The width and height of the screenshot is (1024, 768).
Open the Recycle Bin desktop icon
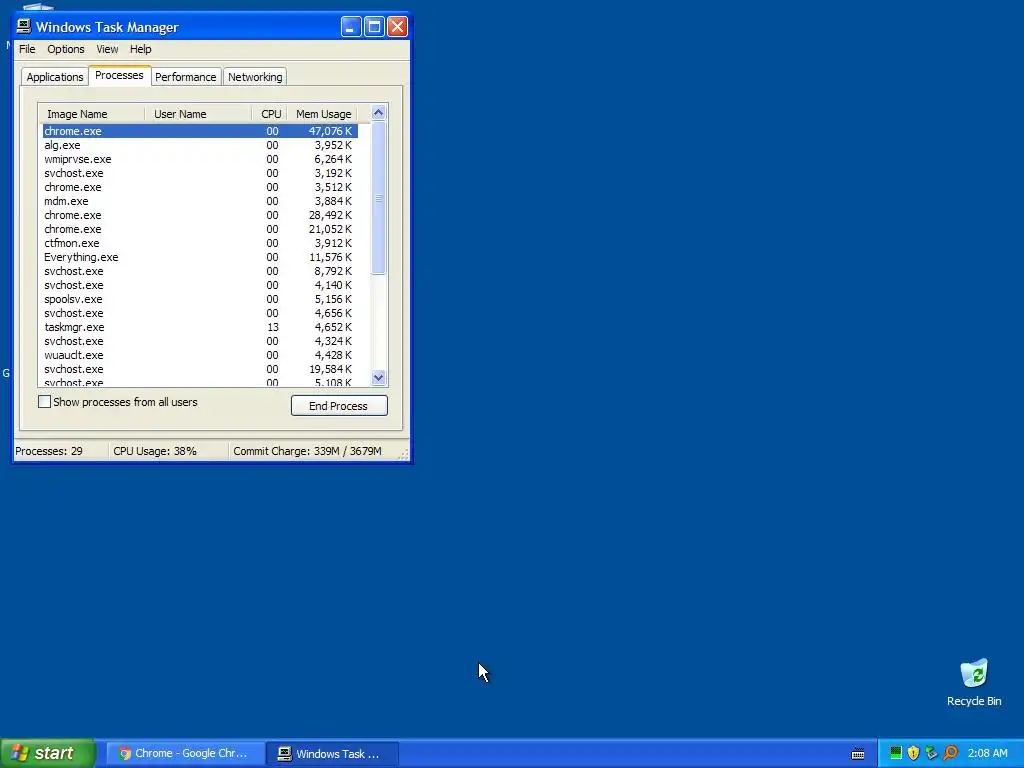pyautogui.click(x=974, y=682)
